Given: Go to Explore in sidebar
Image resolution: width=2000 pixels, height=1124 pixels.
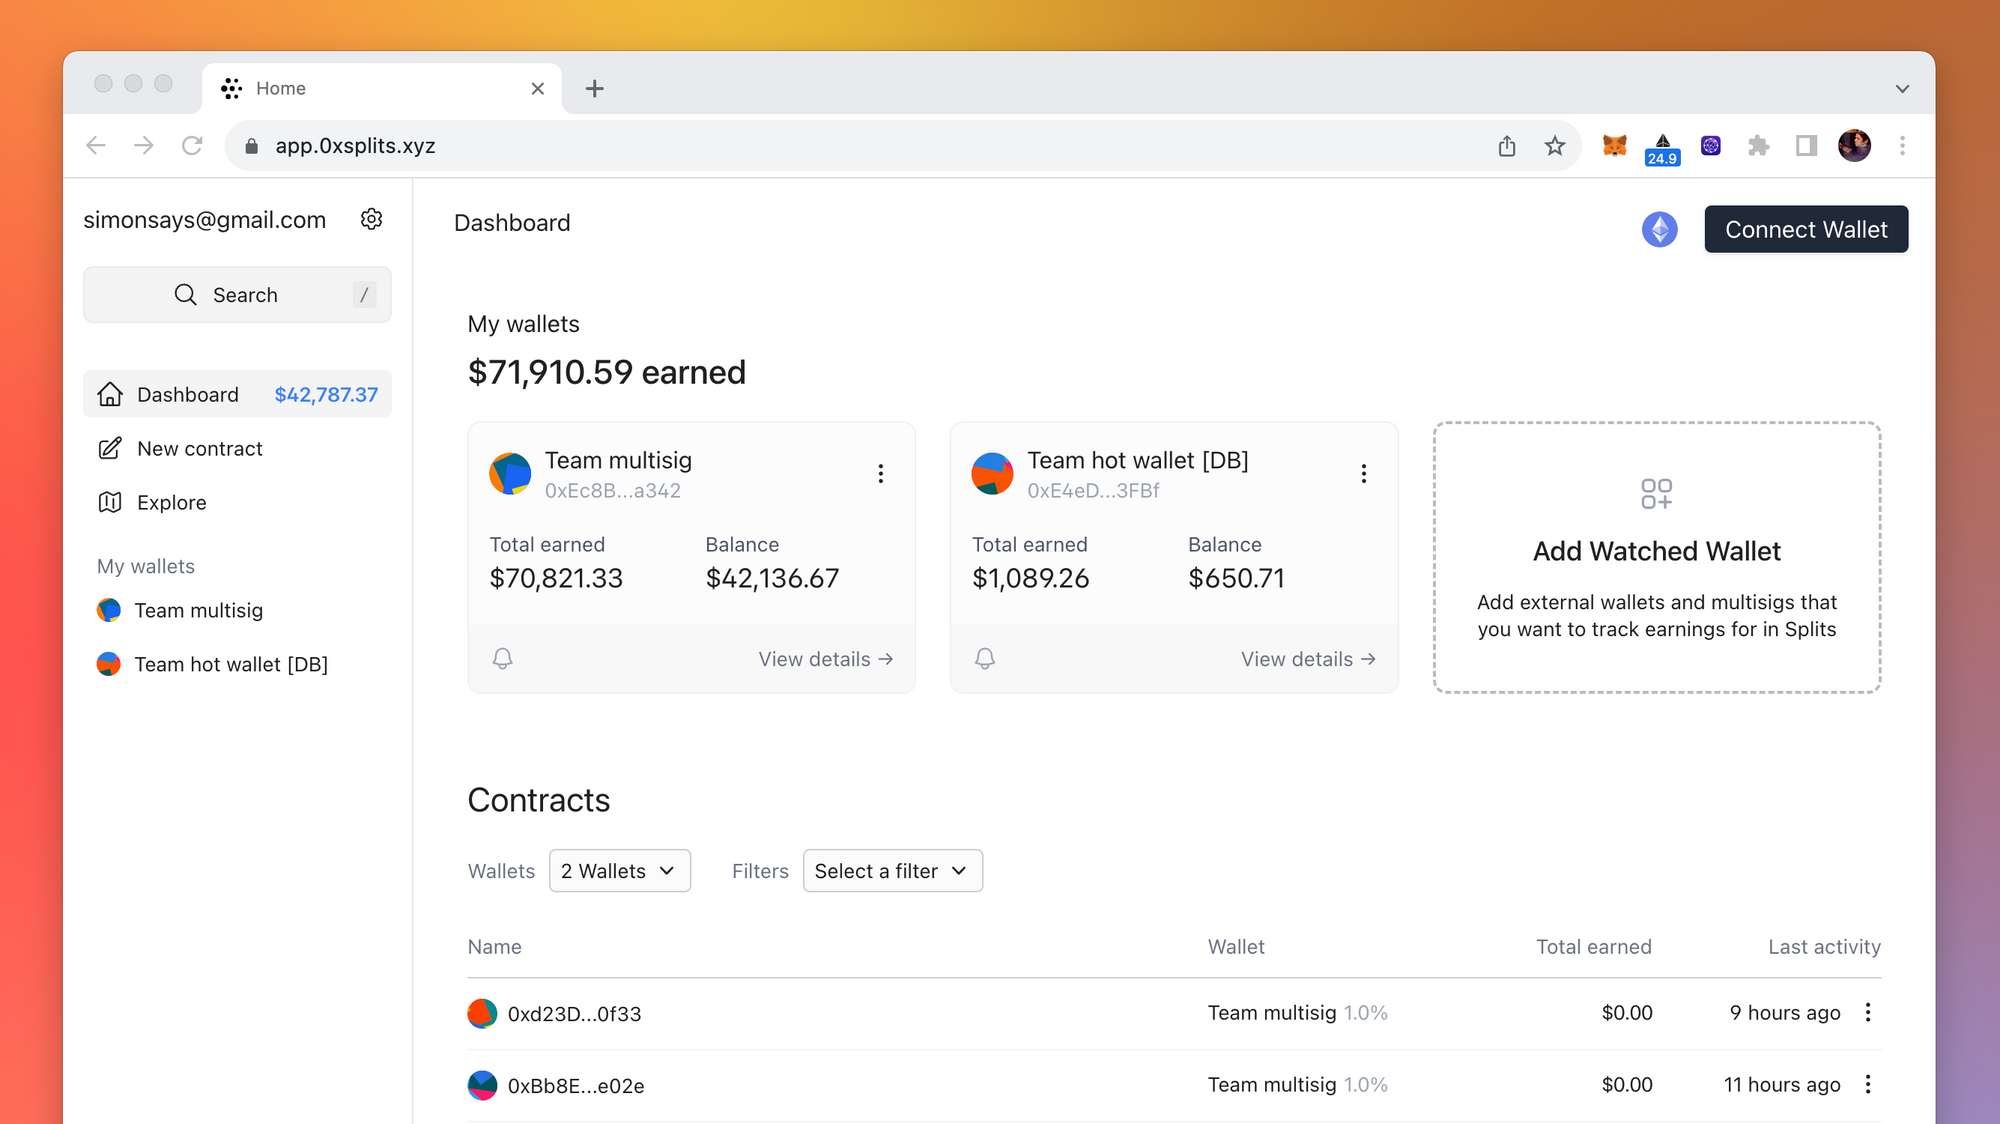Looking at the screenshot, I should tap(171, 503).
